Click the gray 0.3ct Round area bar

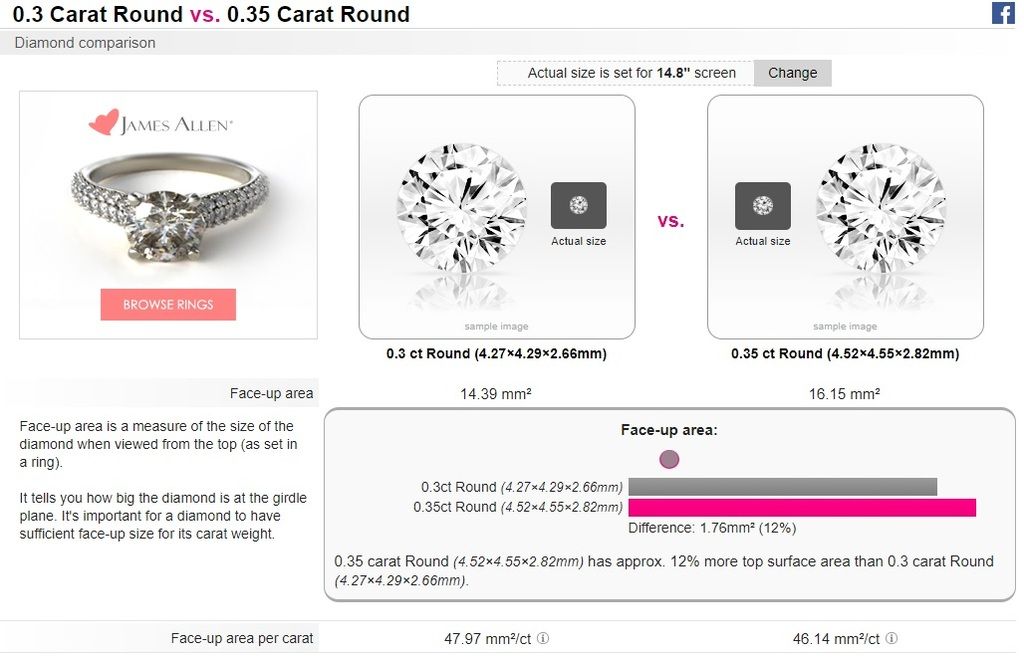pyautogui.click(x=782, y=487)
